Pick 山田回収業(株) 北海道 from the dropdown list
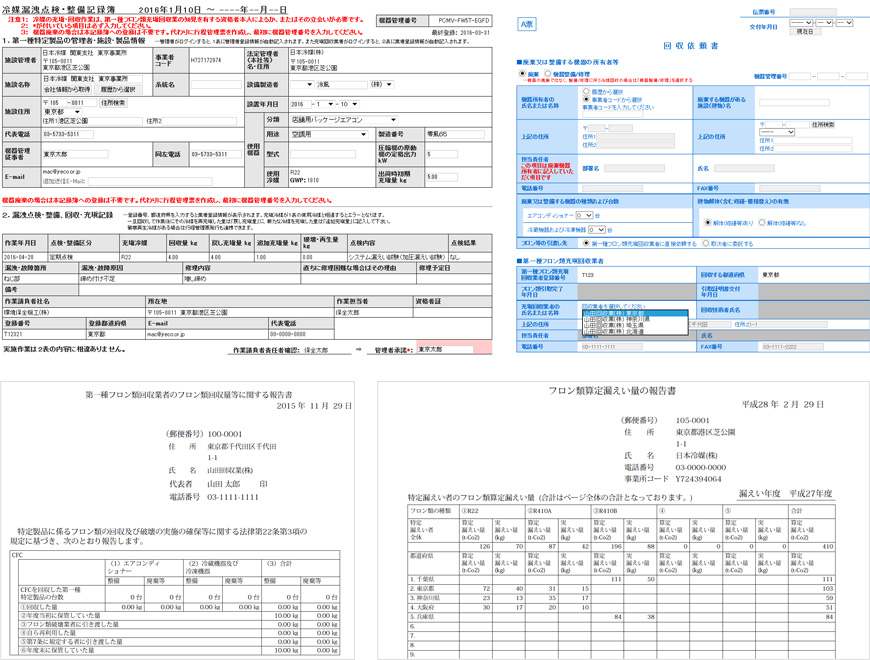Screen dimensions: 870x660 (x=635, y=332)
